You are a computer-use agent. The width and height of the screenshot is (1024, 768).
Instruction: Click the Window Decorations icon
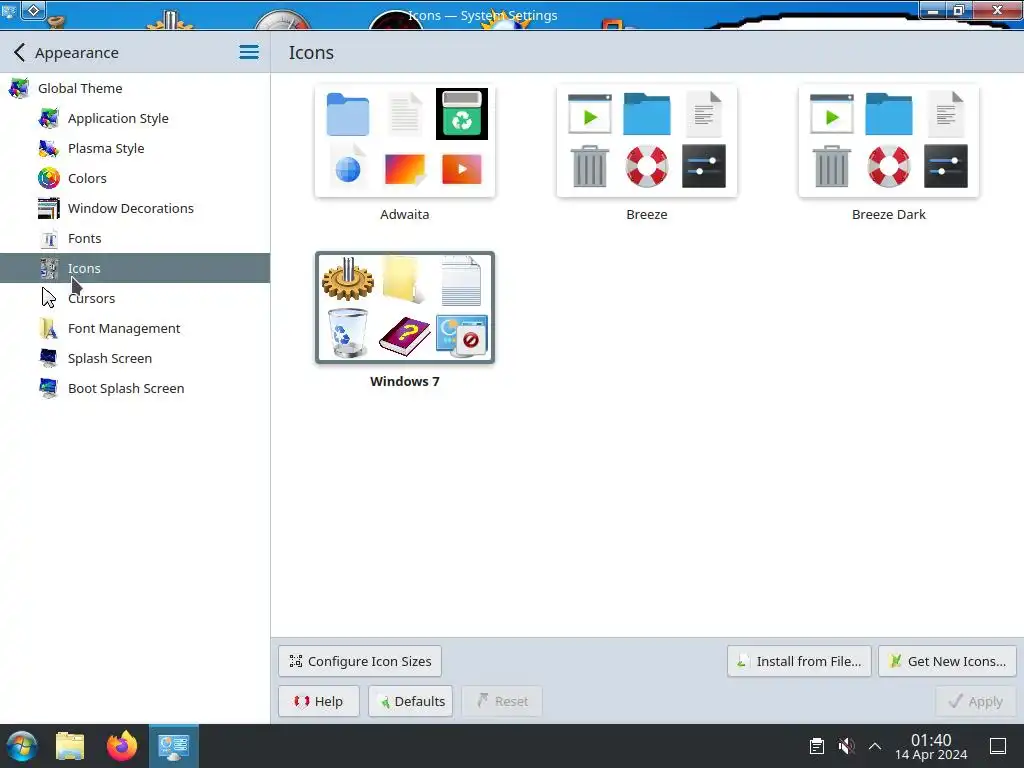point(49,208)
